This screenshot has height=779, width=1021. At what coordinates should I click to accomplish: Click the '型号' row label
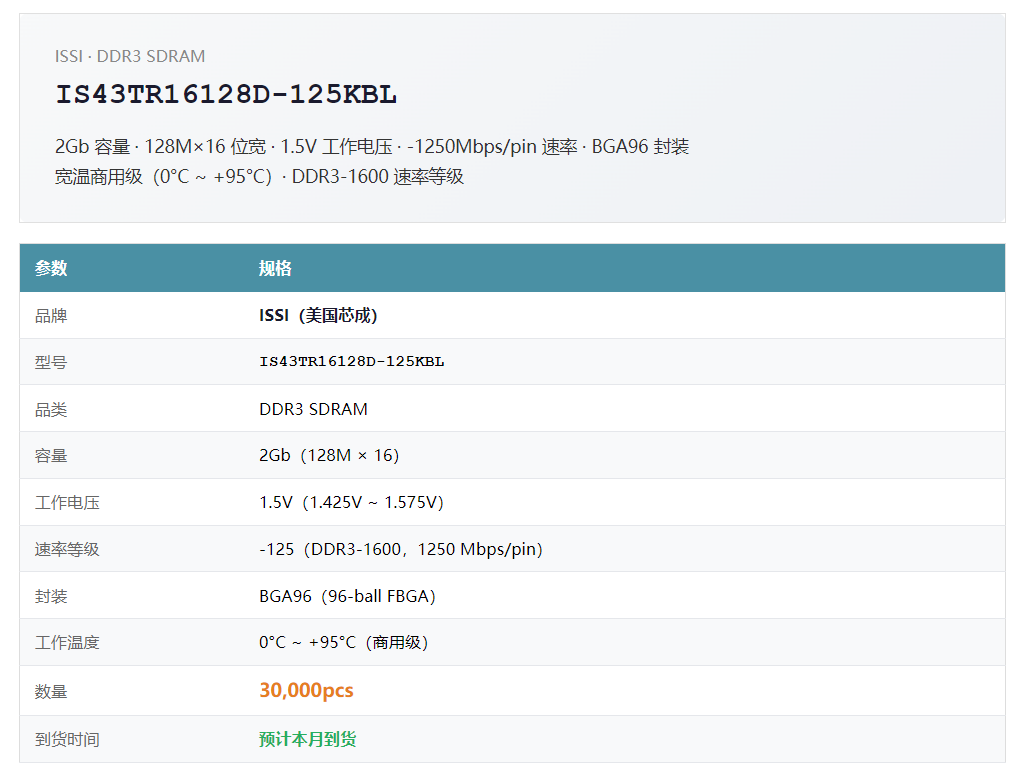point(51,362)
